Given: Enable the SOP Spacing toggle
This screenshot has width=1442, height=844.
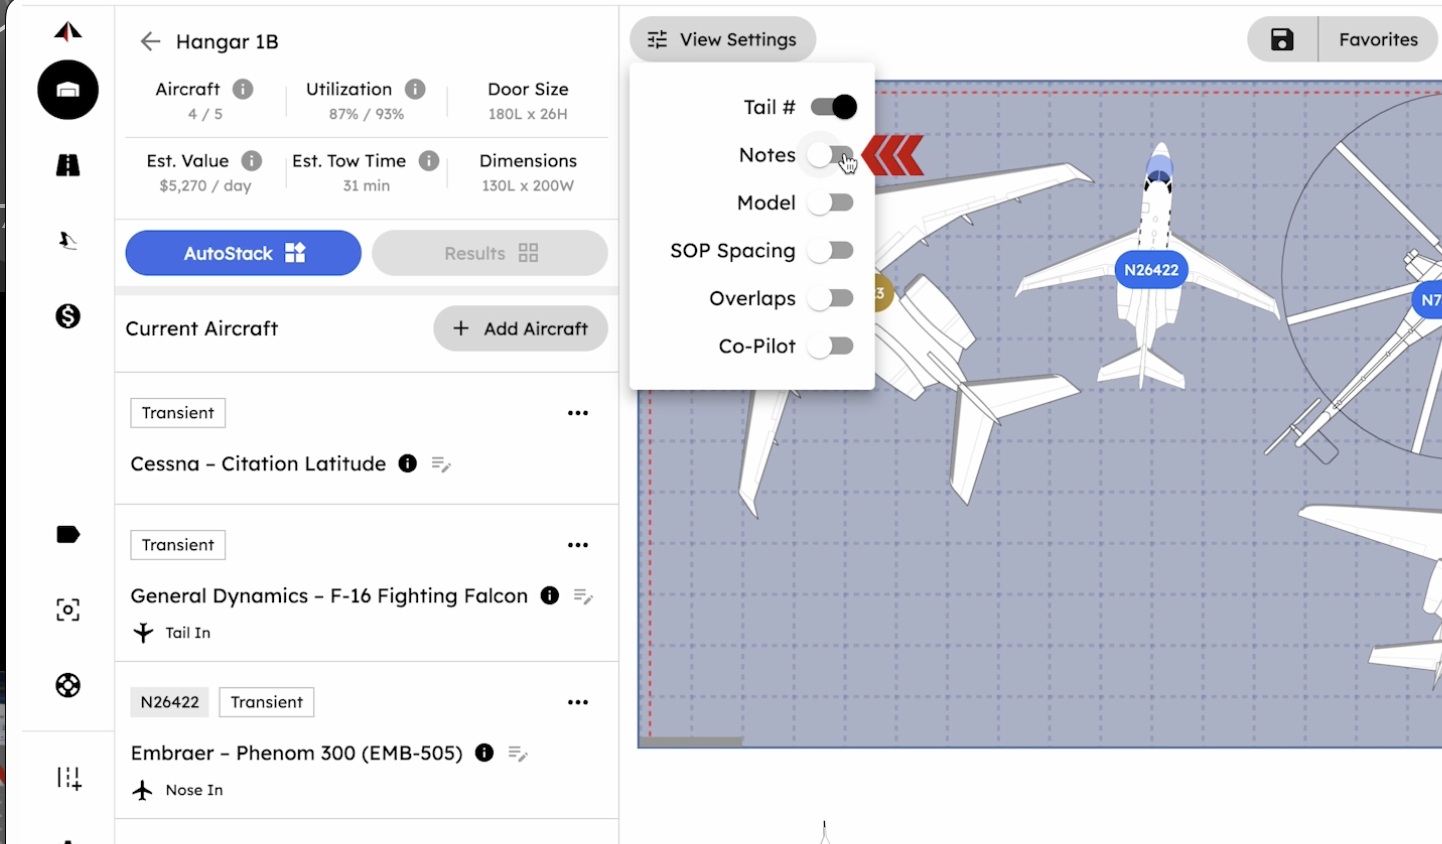Looking at the screenshot, I should (x=831, y=250).
